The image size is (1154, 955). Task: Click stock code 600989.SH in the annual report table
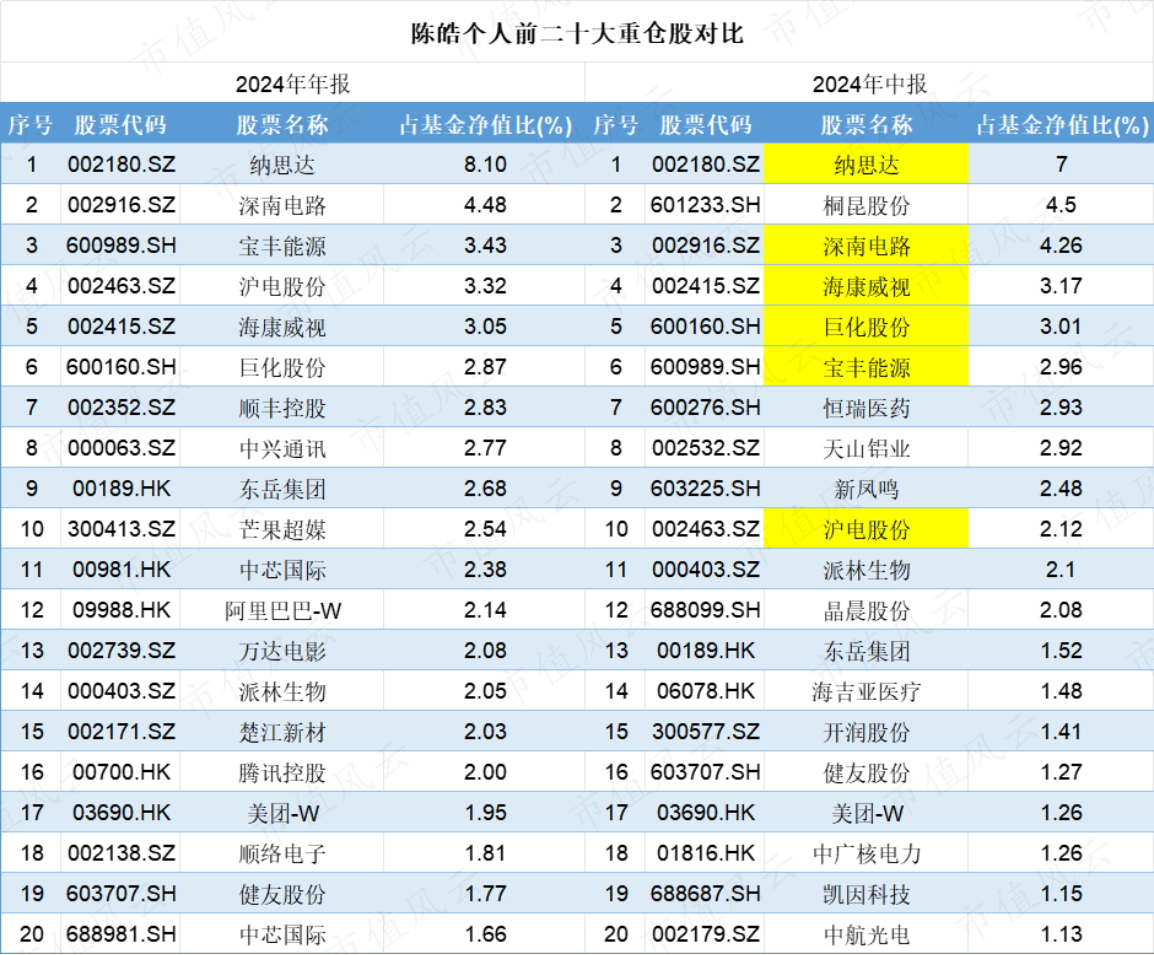tap(121, 245)
